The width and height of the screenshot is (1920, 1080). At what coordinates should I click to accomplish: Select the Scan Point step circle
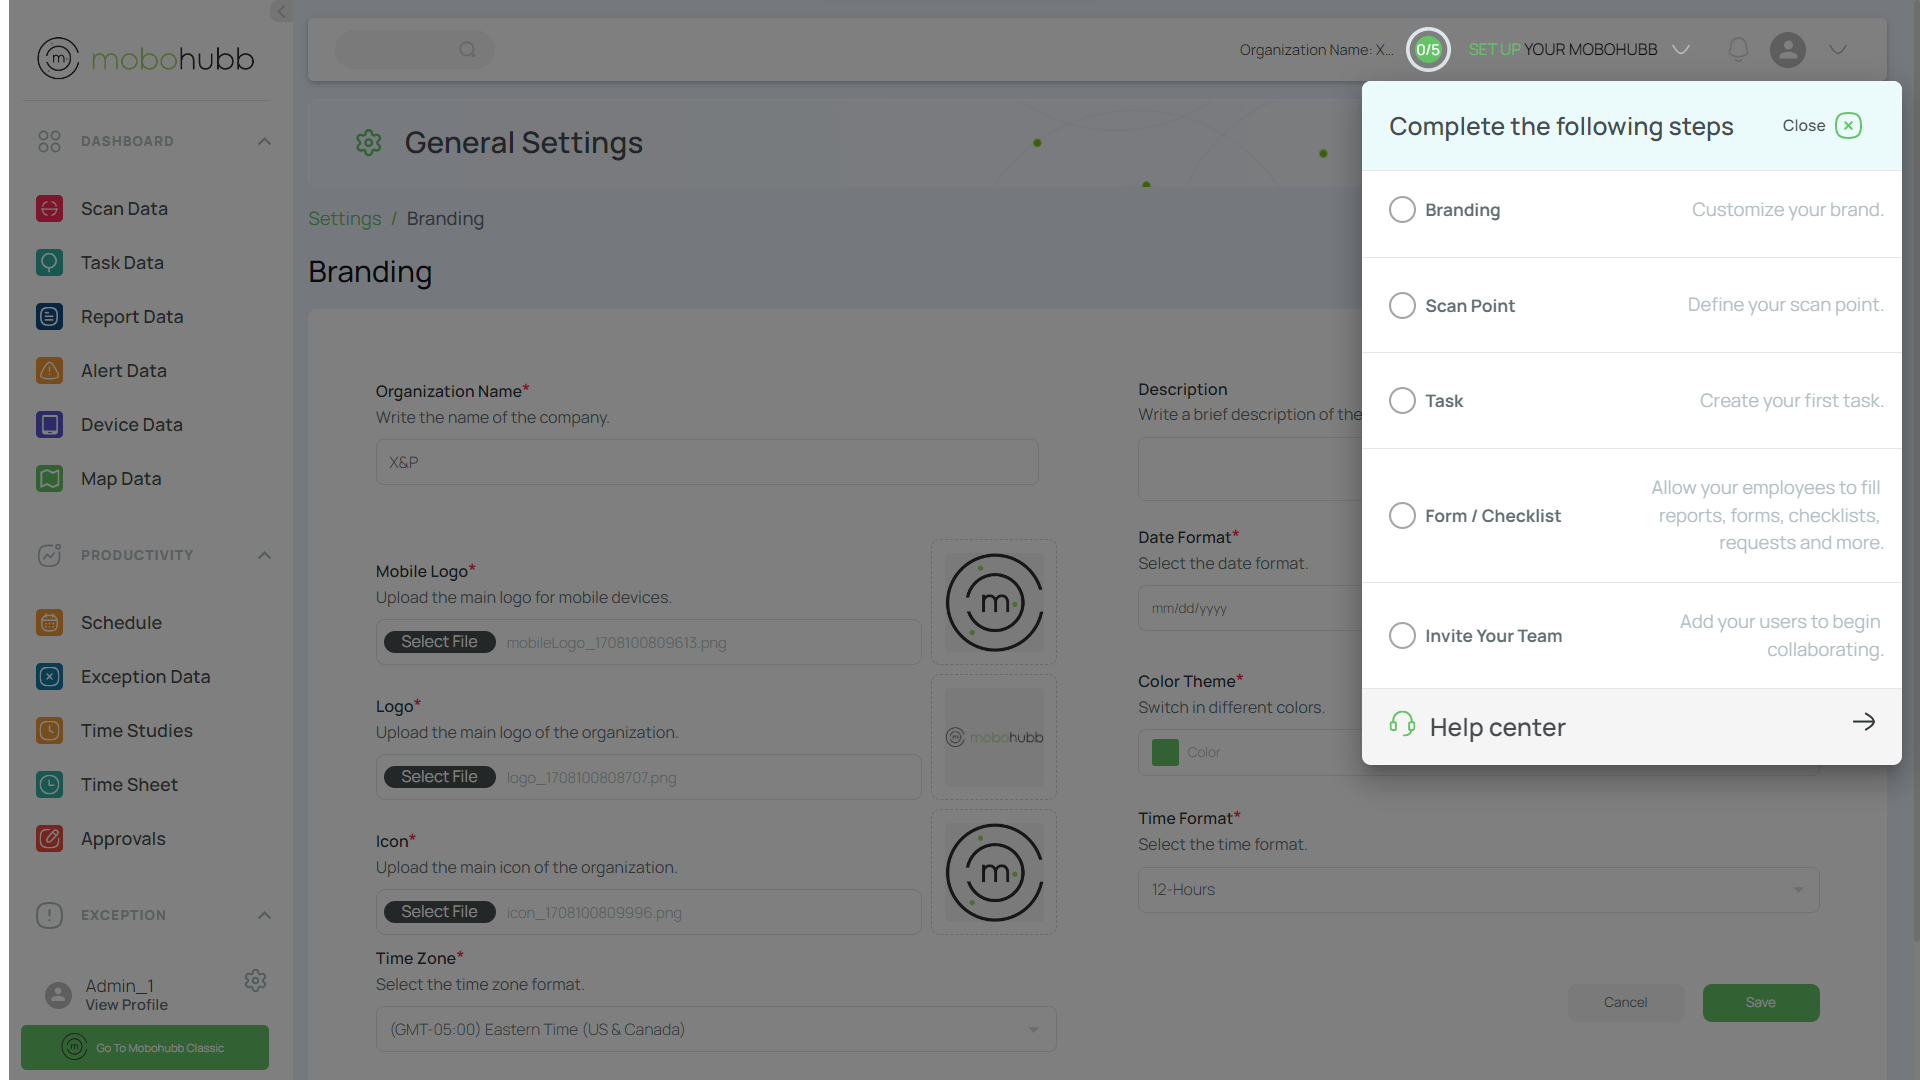pyautogui.click(x=1402, y=305)
